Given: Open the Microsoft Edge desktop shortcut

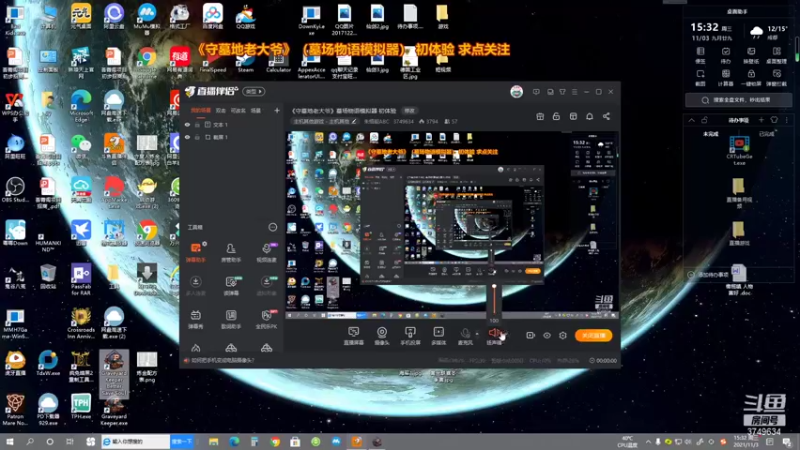Looking at the screenshot, I should click(81, 106).
